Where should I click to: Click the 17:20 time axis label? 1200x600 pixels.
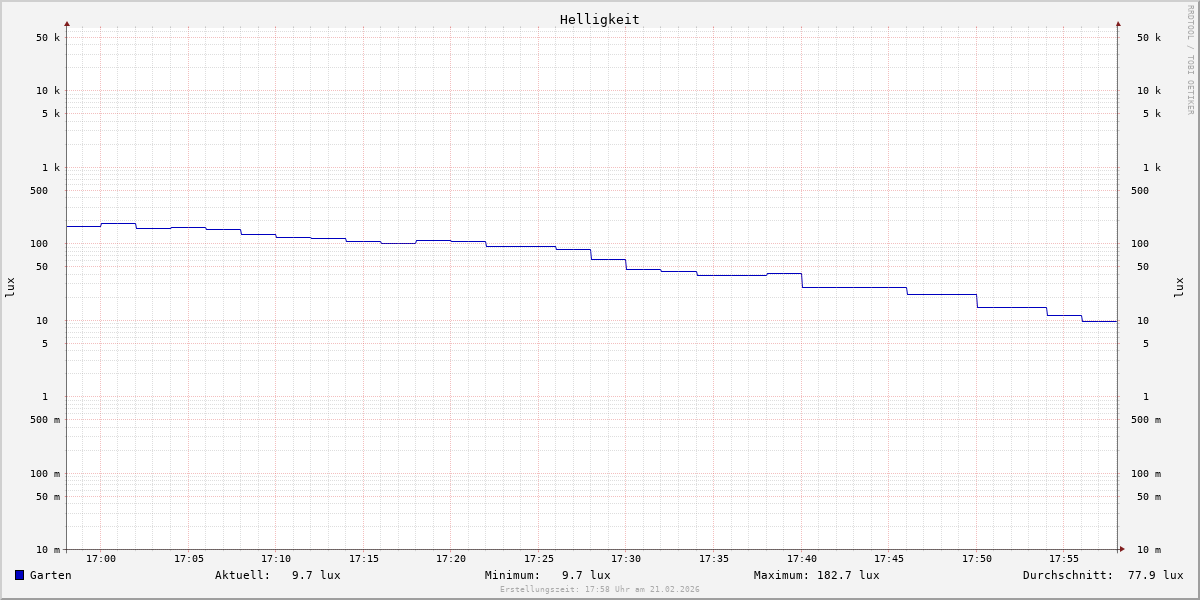(451, 558)
